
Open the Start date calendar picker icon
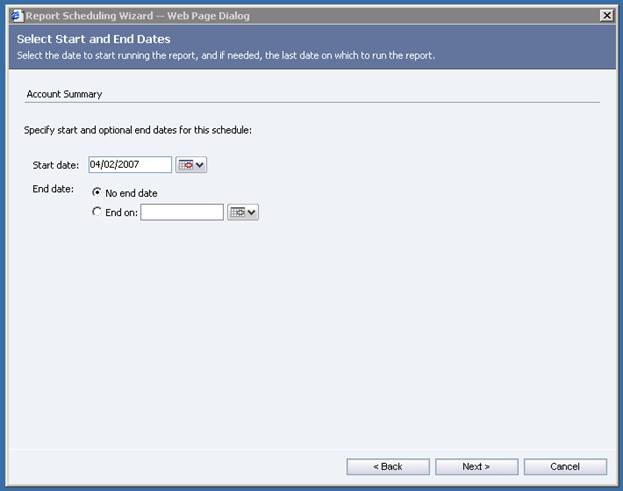186,165
